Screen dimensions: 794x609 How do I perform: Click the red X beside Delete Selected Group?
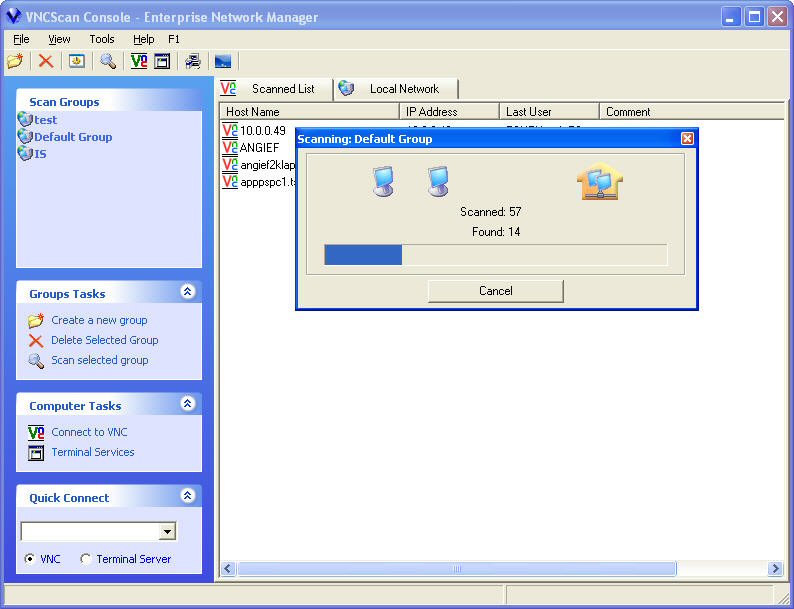pos(36,341)
